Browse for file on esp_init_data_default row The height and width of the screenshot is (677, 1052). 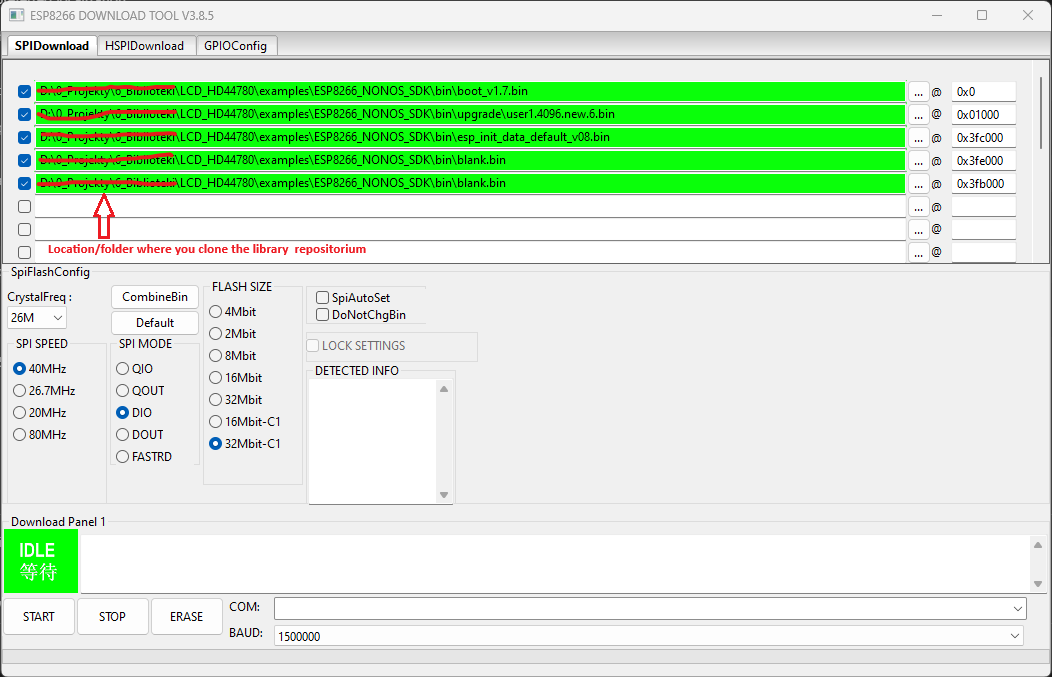tap(918, 138)
